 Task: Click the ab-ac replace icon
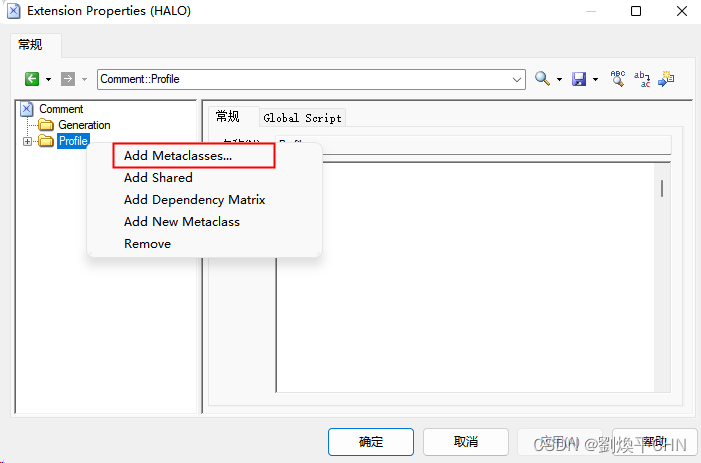(642, 79)
